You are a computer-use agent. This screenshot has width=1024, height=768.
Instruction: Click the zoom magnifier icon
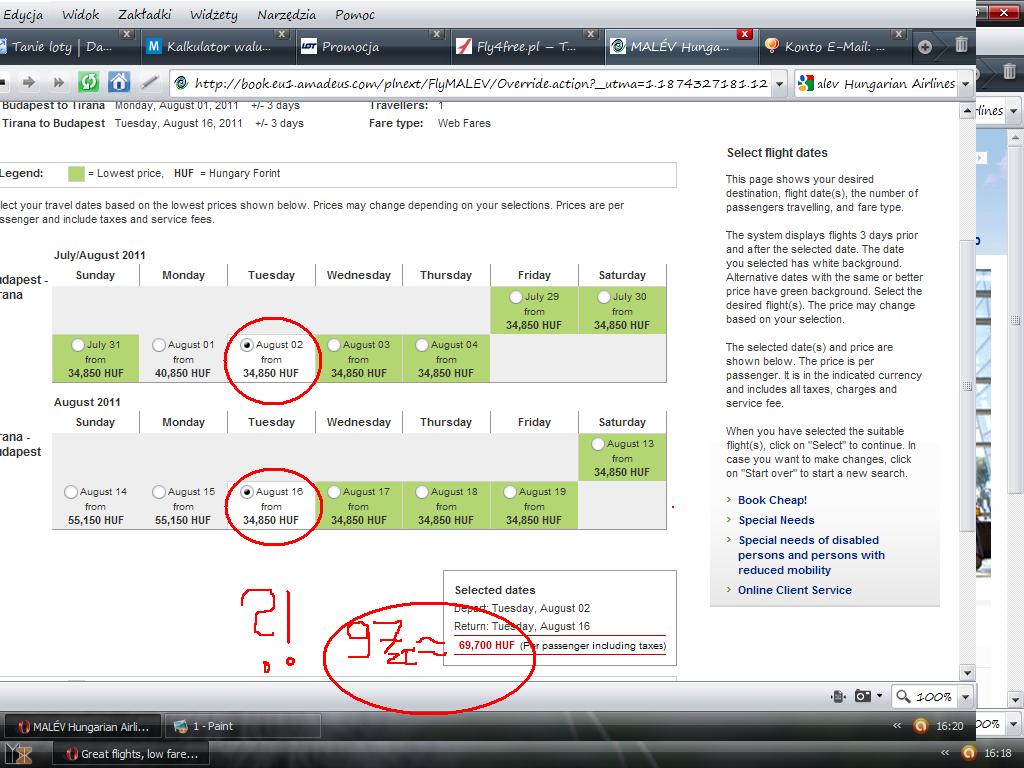pyautogui.click(x=903, y=696)
